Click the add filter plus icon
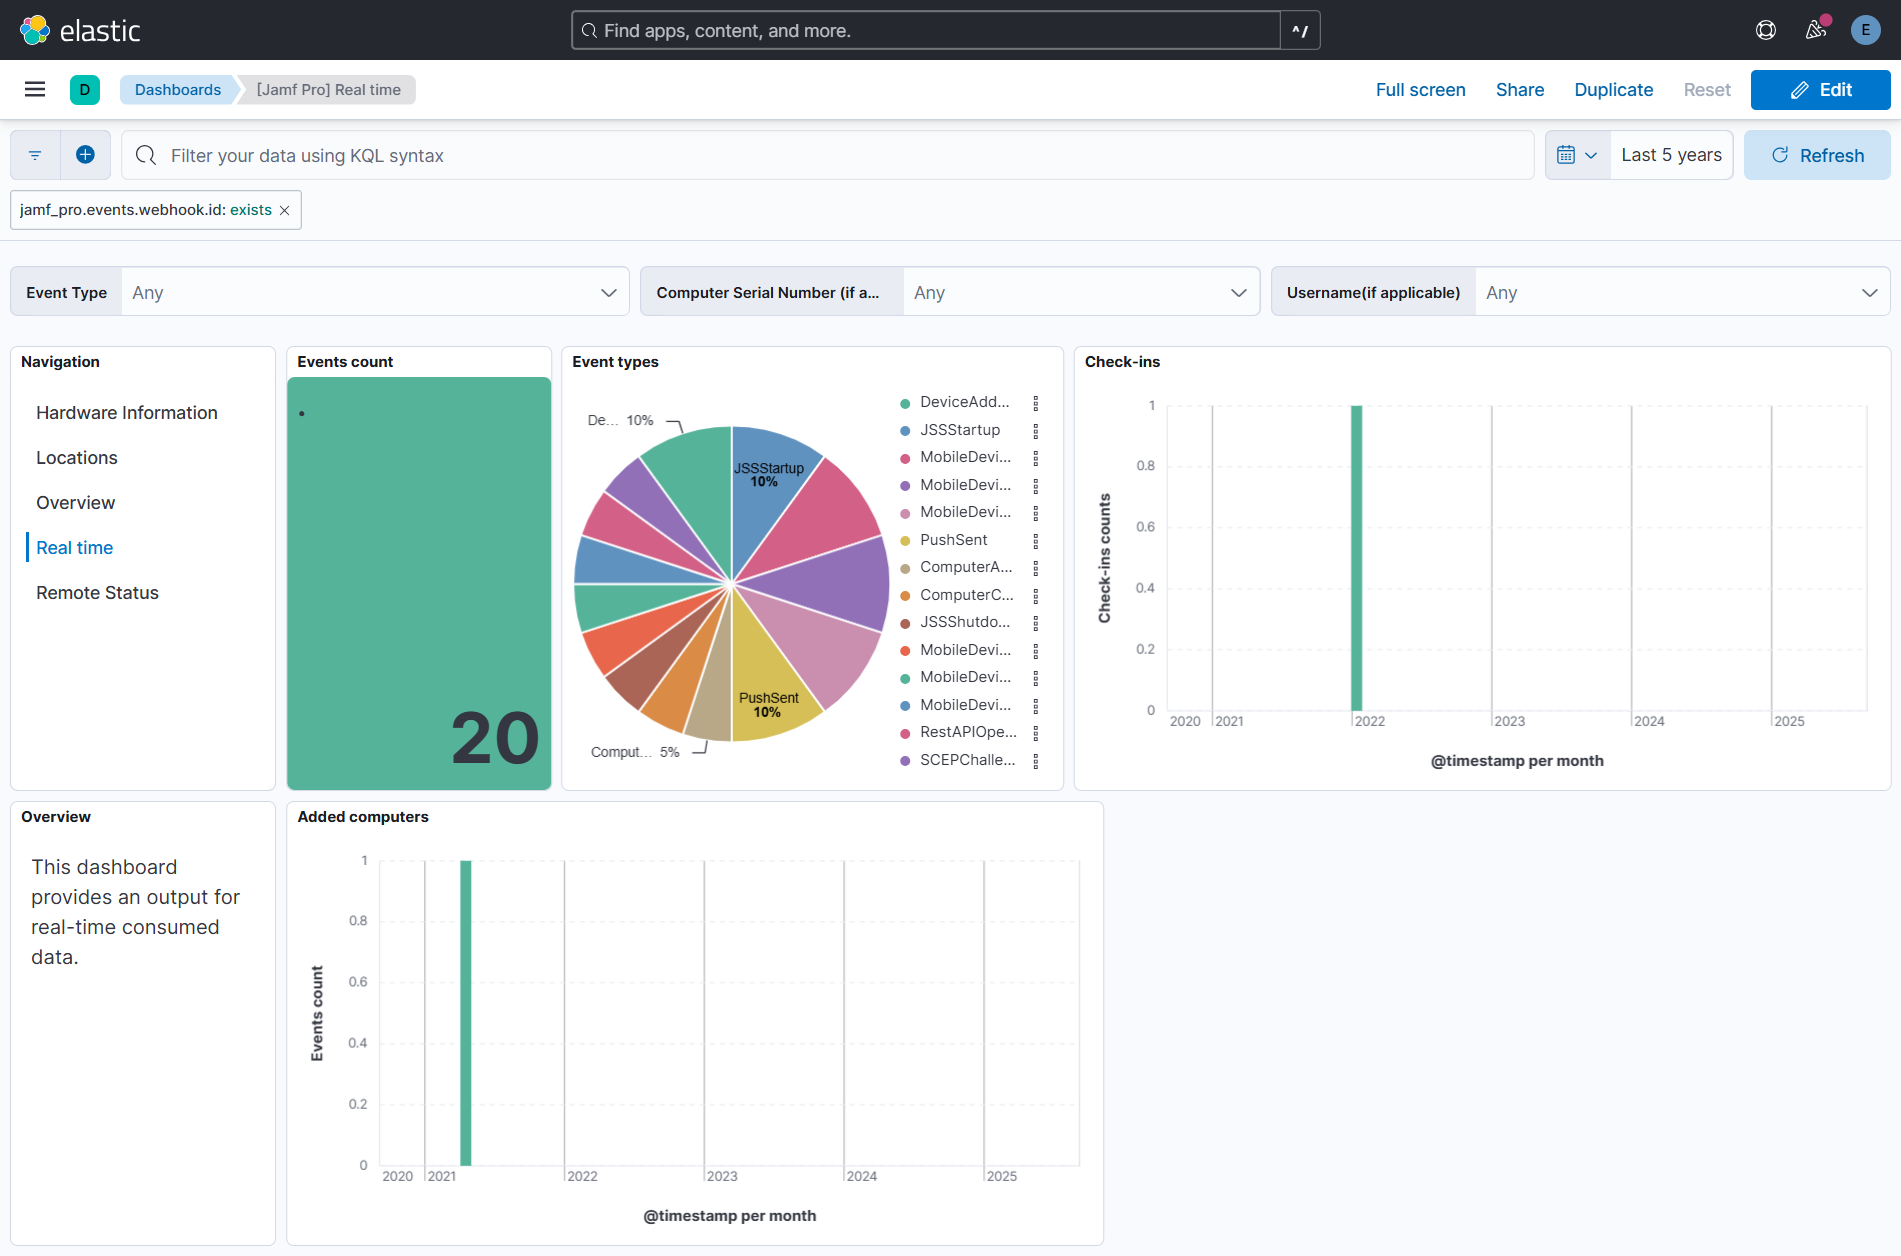The image size is (1901, 1256). tap(86, 154)
